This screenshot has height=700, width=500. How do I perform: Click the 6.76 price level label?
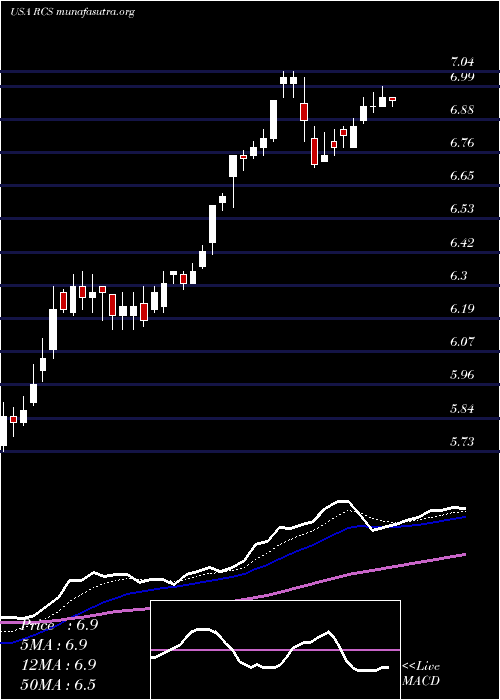[x=462, y=142]
